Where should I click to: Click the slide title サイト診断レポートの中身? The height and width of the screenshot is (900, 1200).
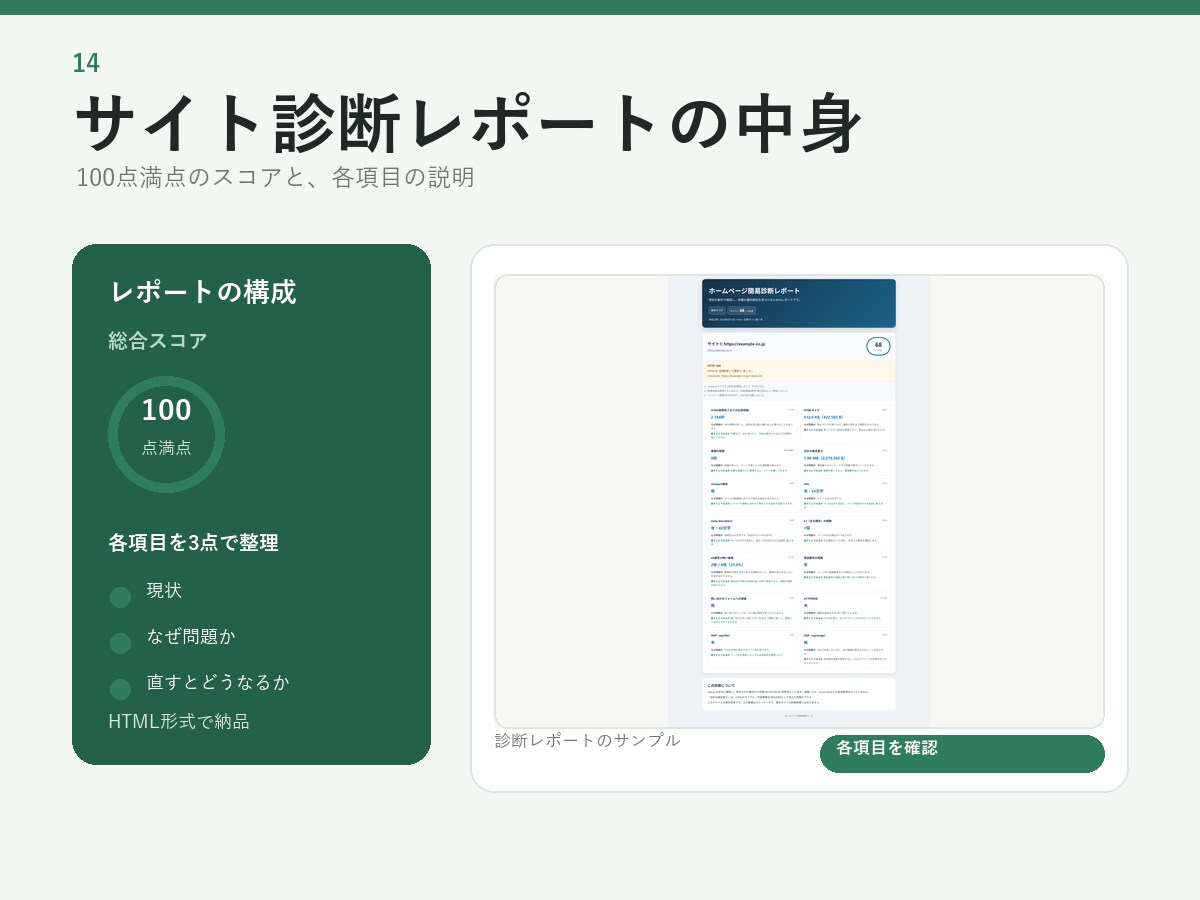pos(468,123)
